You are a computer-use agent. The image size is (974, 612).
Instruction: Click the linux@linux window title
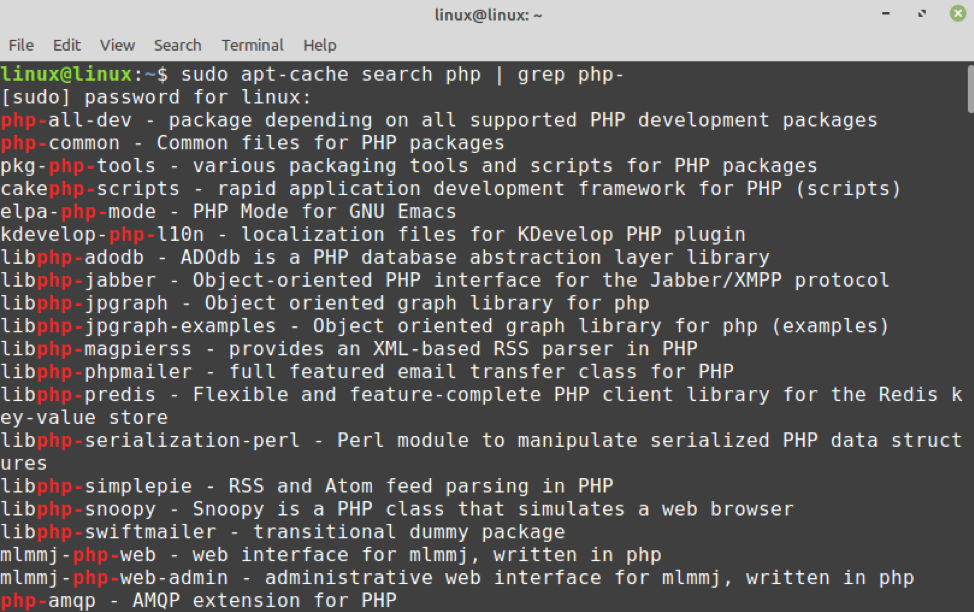point(487,14)
